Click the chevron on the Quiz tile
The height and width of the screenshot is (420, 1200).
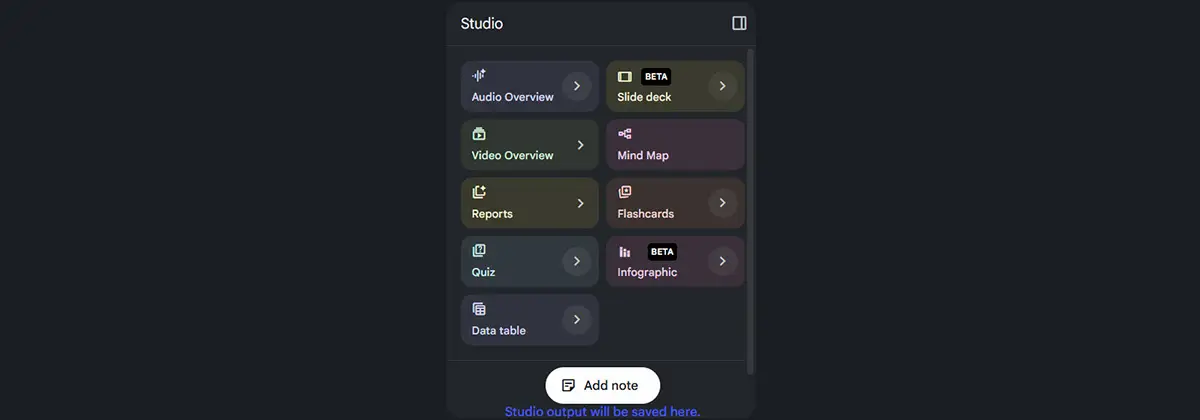[576, 262]
